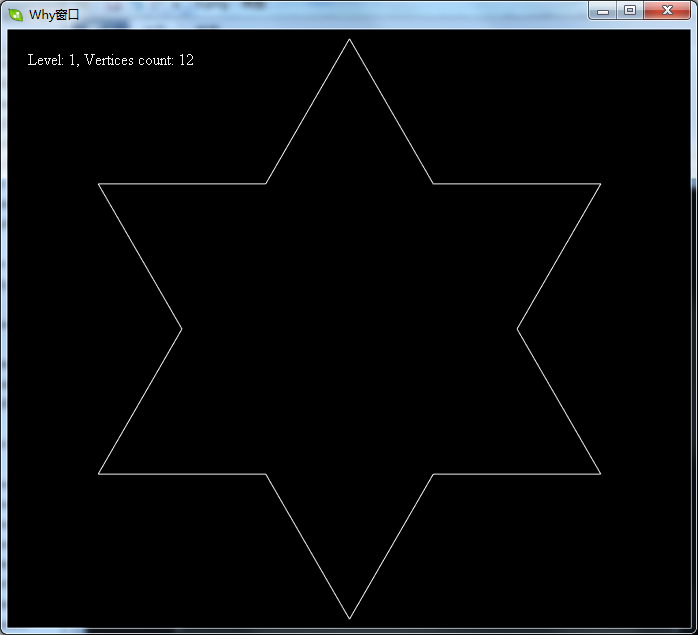Click the green app icon in title bar

click(16, 15)
